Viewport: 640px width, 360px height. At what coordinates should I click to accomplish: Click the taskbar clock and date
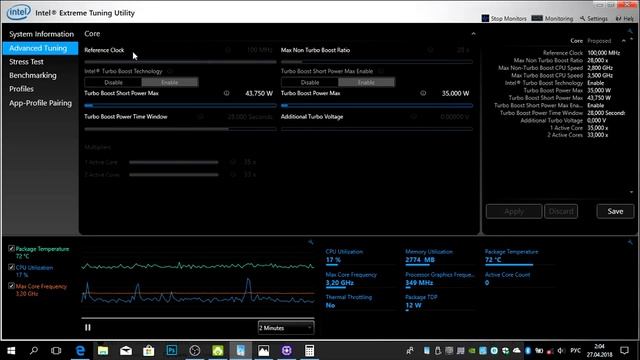pyautogui.click(x=599, y=351)
